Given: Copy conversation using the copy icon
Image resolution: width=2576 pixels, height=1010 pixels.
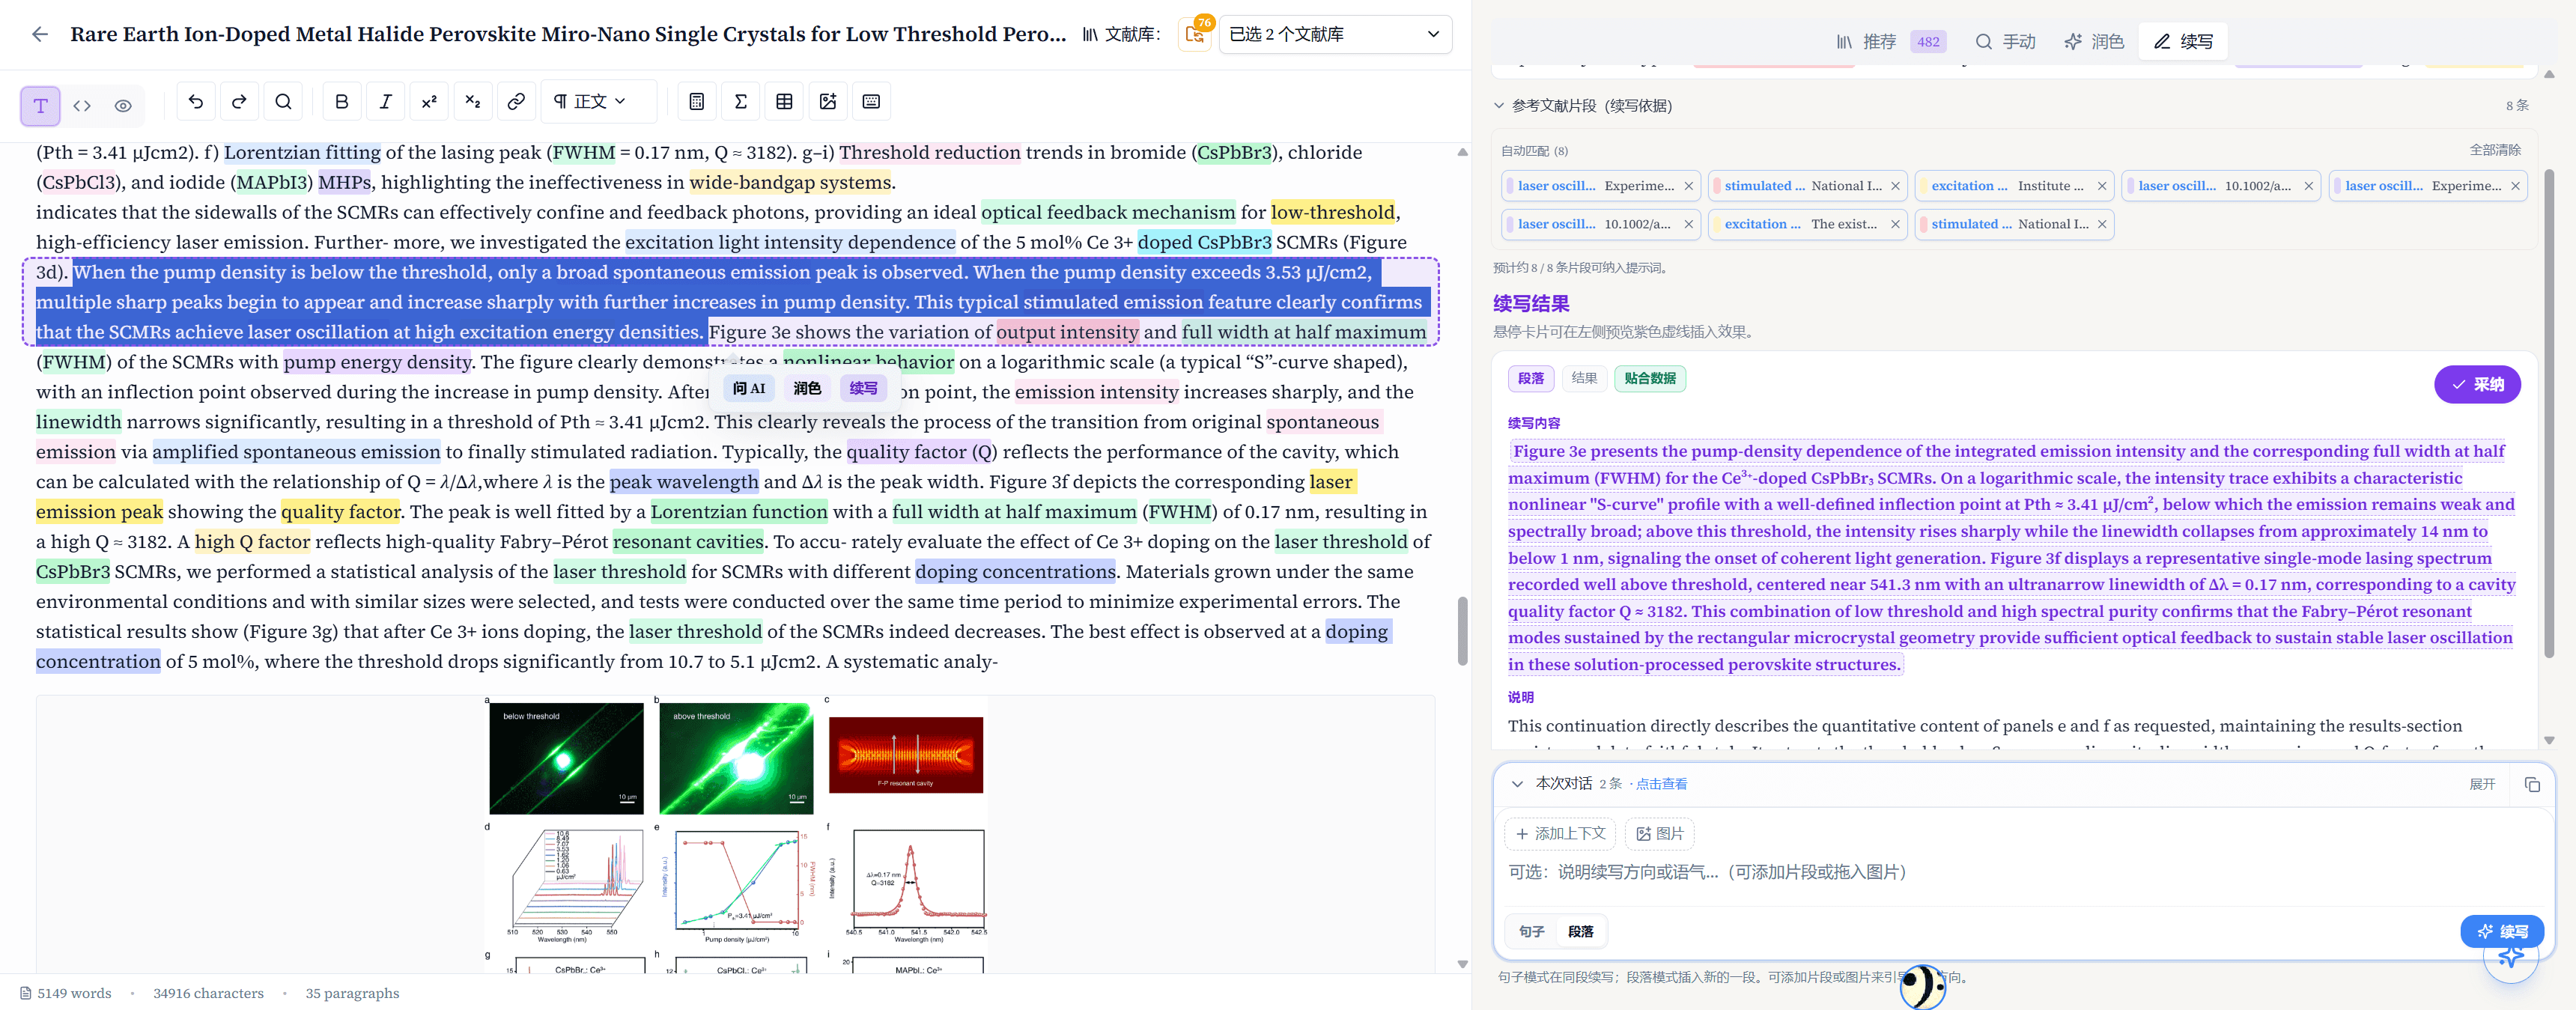Looking at the screenshot, I should [x=2531, y=785].
